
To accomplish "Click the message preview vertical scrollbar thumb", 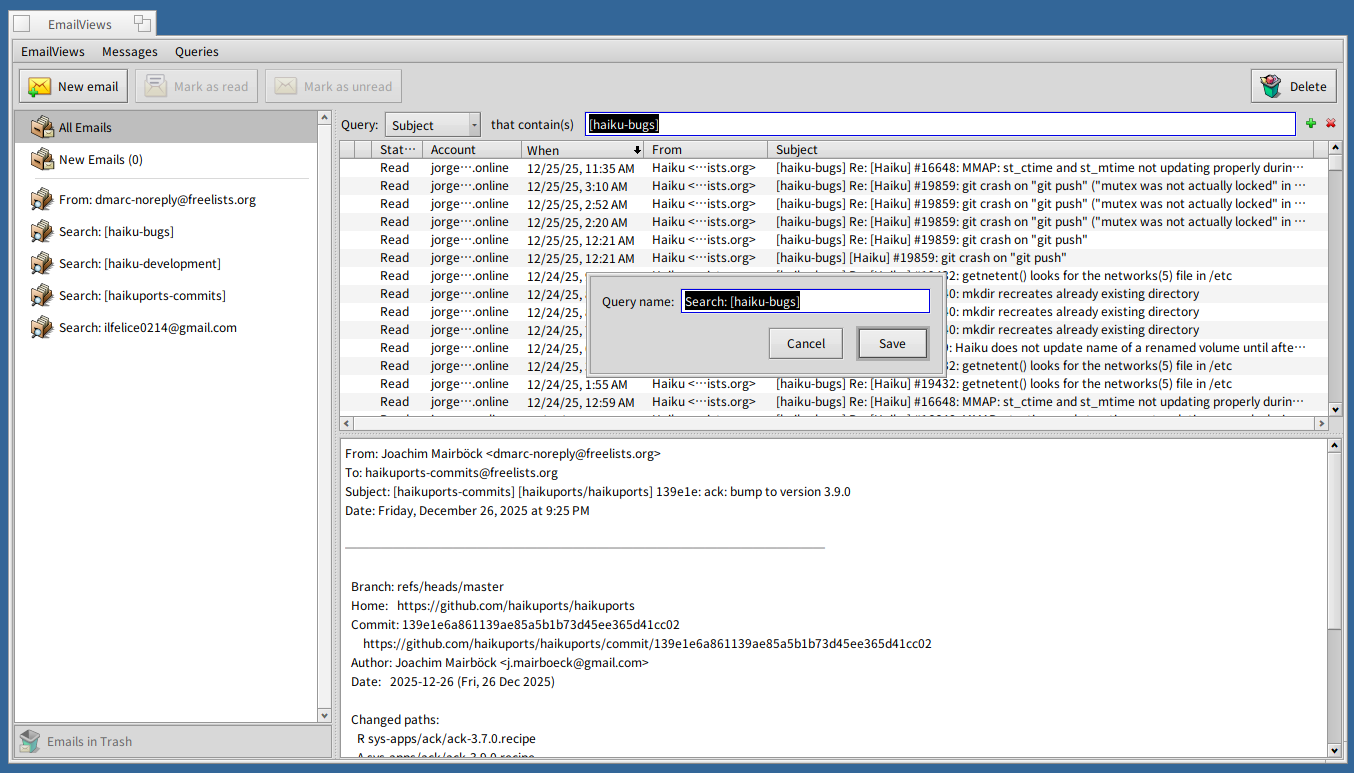I will (x=1335, y=541).
